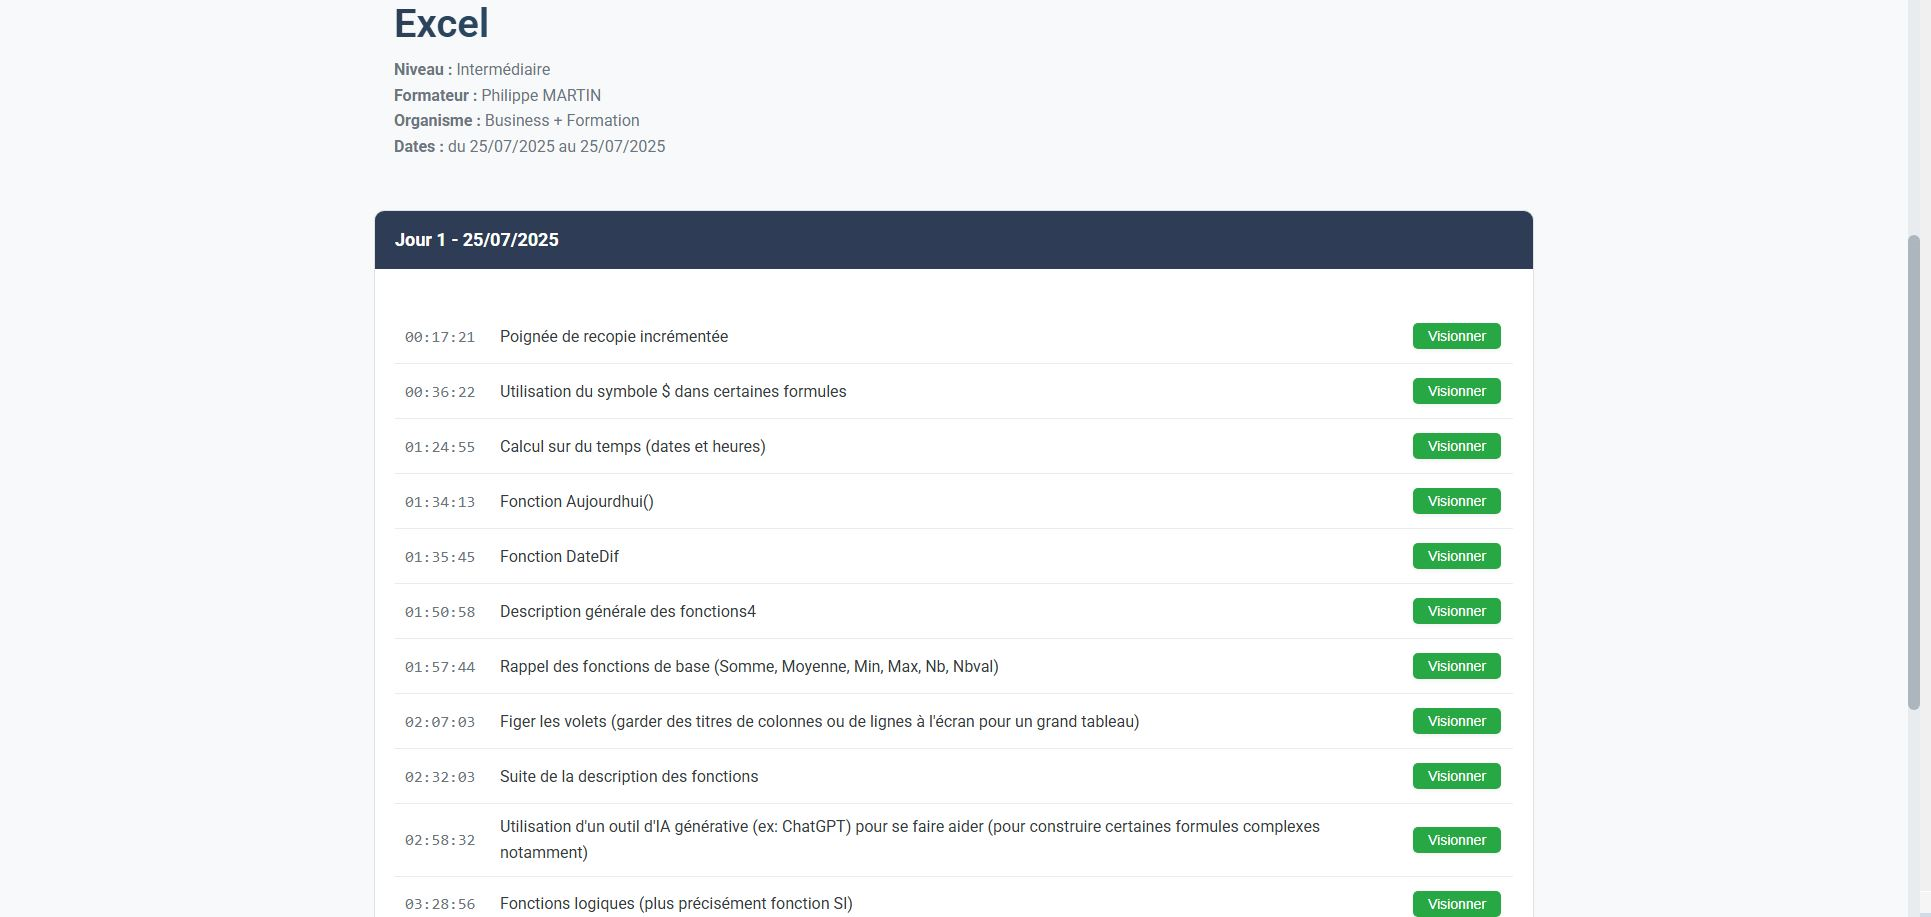Viewport: 1931px width, 917px height.
Task: Select the Figer les volets row title
Action: 818,722
